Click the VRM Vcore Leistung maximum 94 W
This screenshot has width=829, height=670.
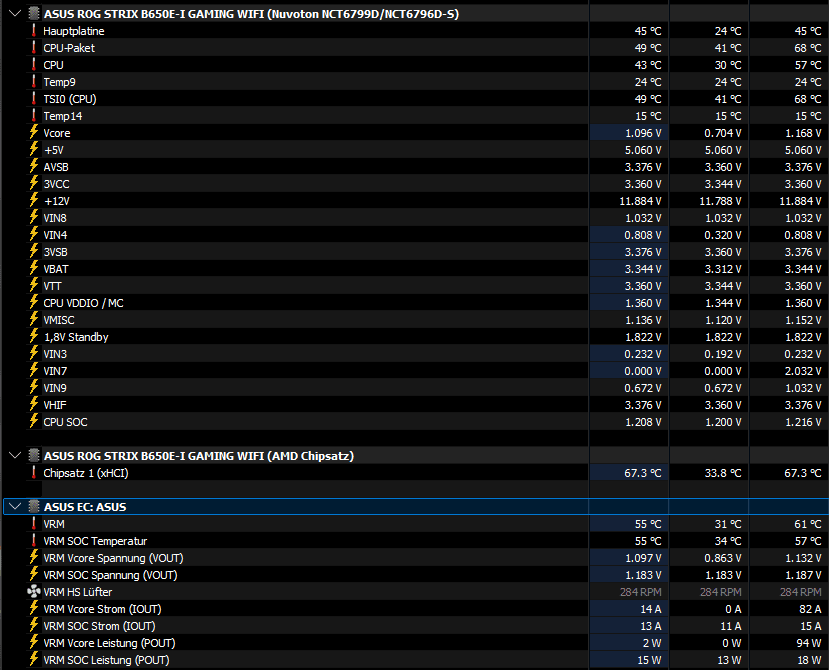click(809, 643)
